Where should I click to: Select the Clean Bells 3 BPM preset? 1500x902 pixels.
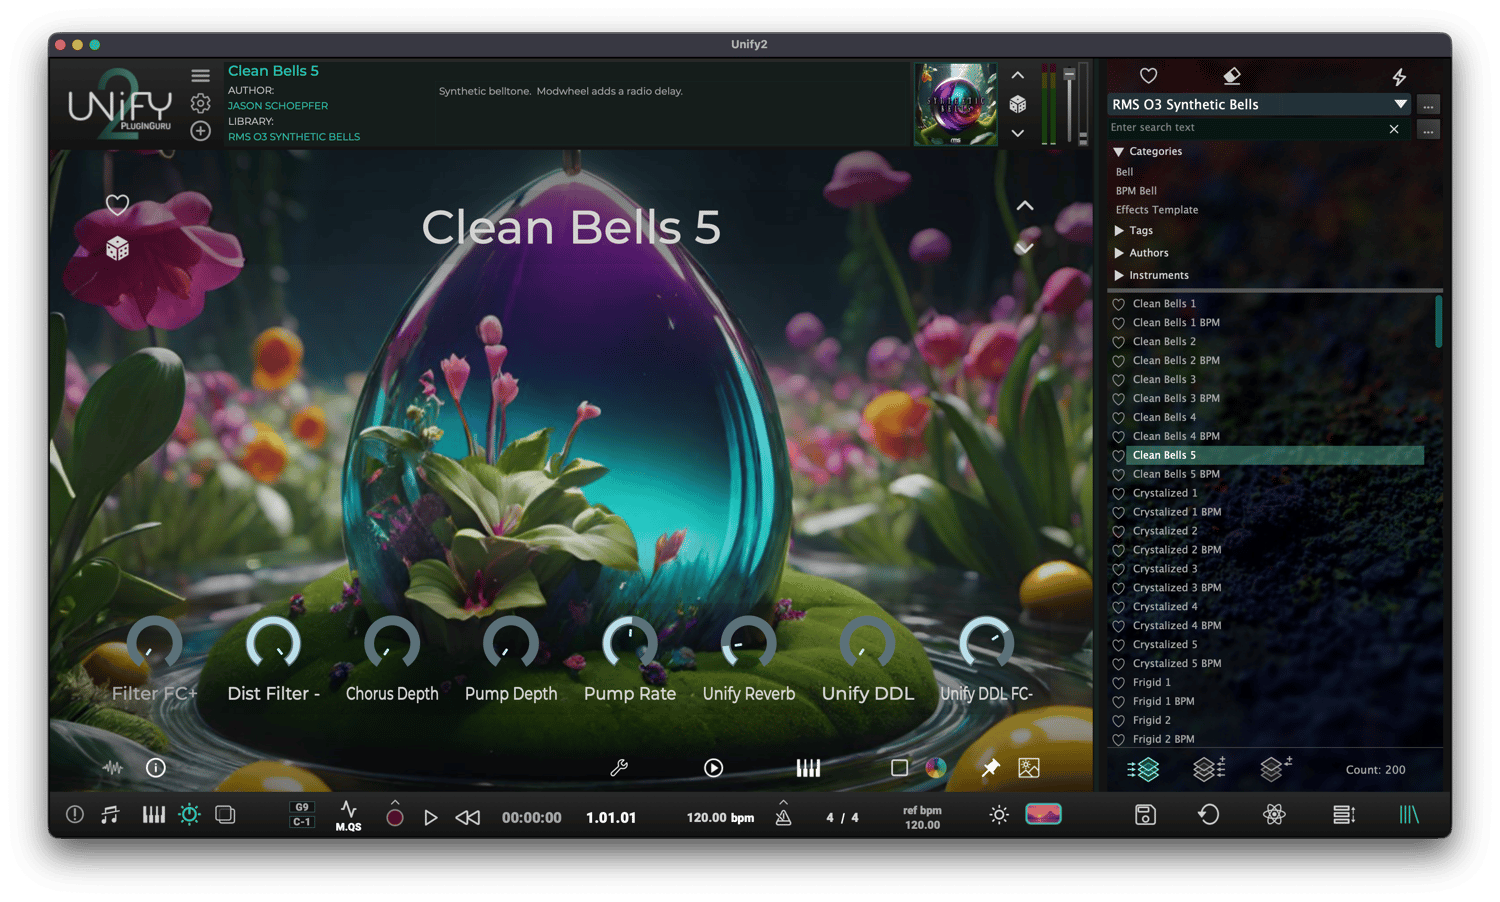tap(1176, 399)
